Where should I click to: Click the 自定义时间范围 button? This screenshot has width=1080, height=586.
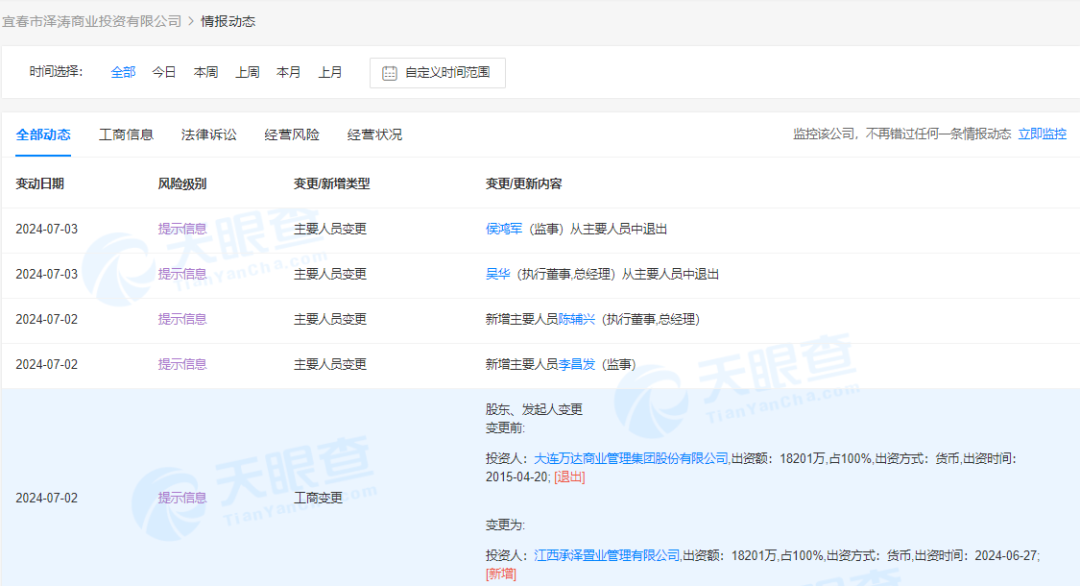(x=447, y=72)
